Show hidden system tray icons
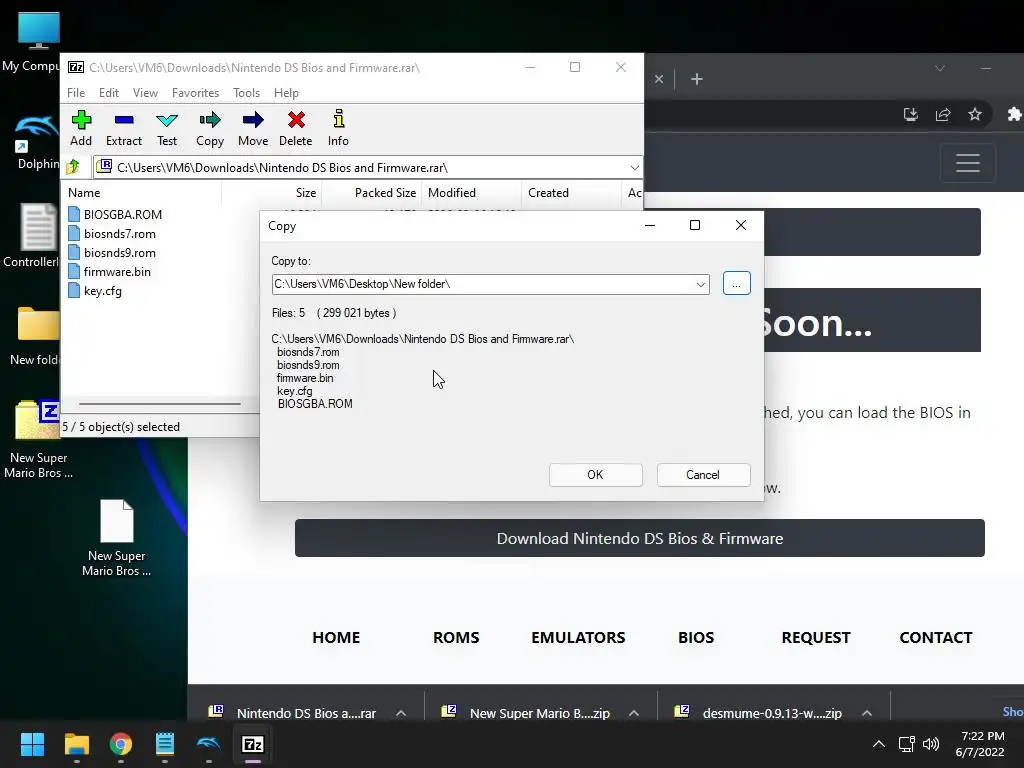Screen dimensions: 1024x768 (x=879, y=744)
